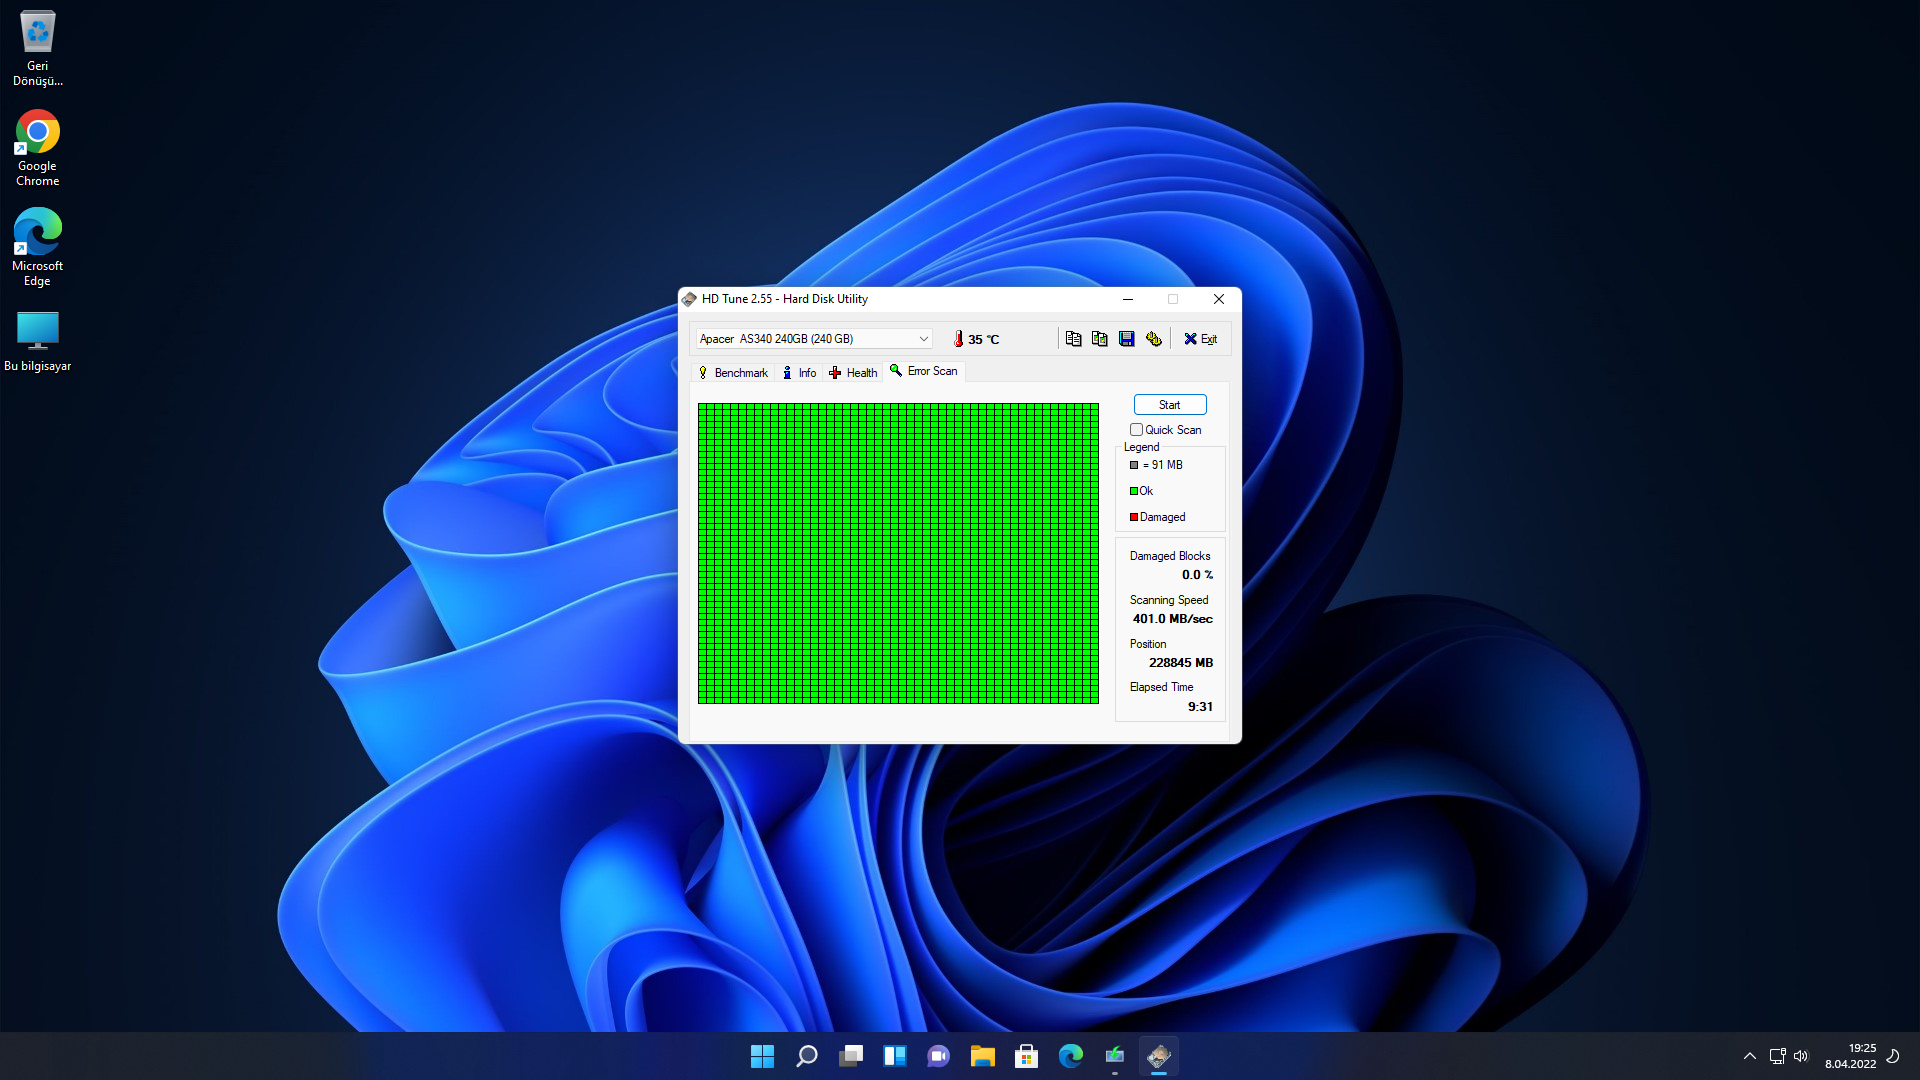Open File Explorer from the taskbar
The image size is (1920, 1080).
[x=982, y=1056]
